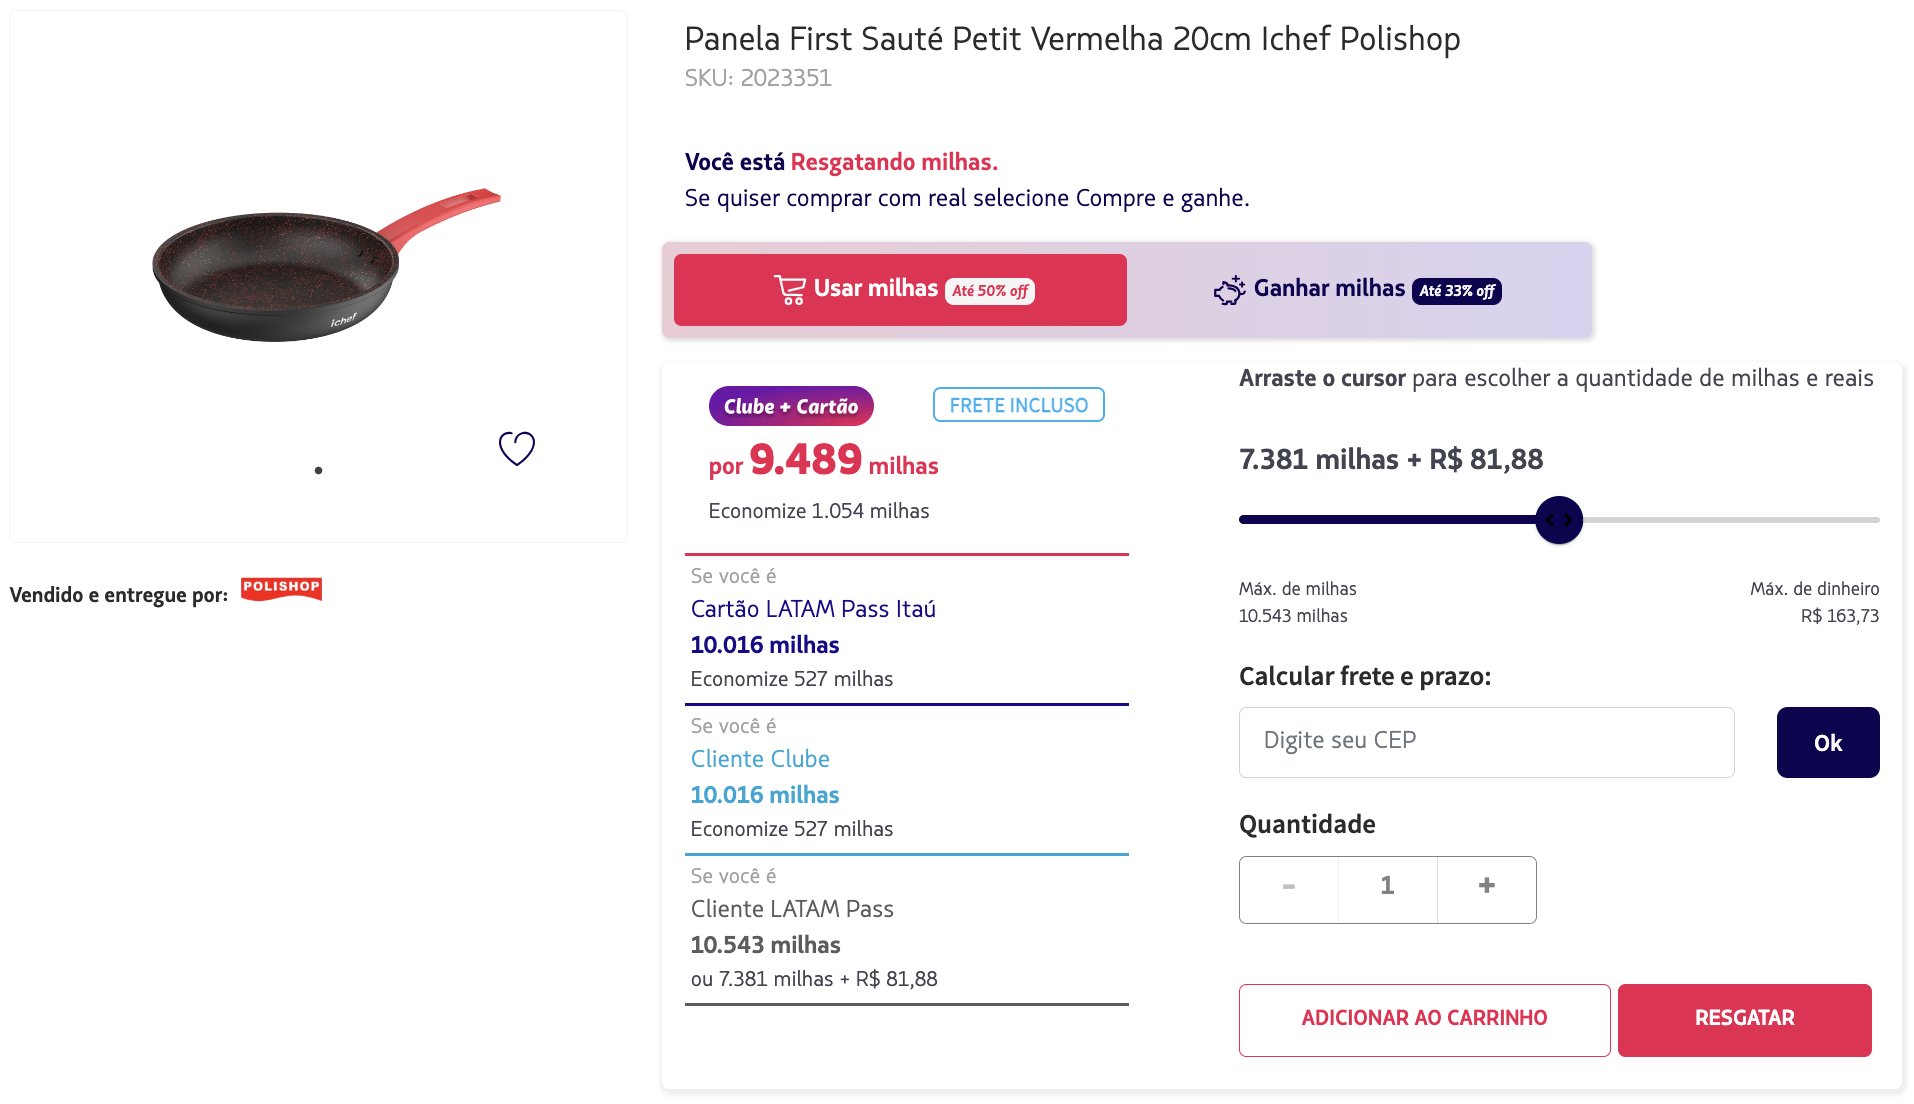Click the image carousel dot indicator
The width and height of the screenshot is (1914, 1104).
click(x=318, y=470)
